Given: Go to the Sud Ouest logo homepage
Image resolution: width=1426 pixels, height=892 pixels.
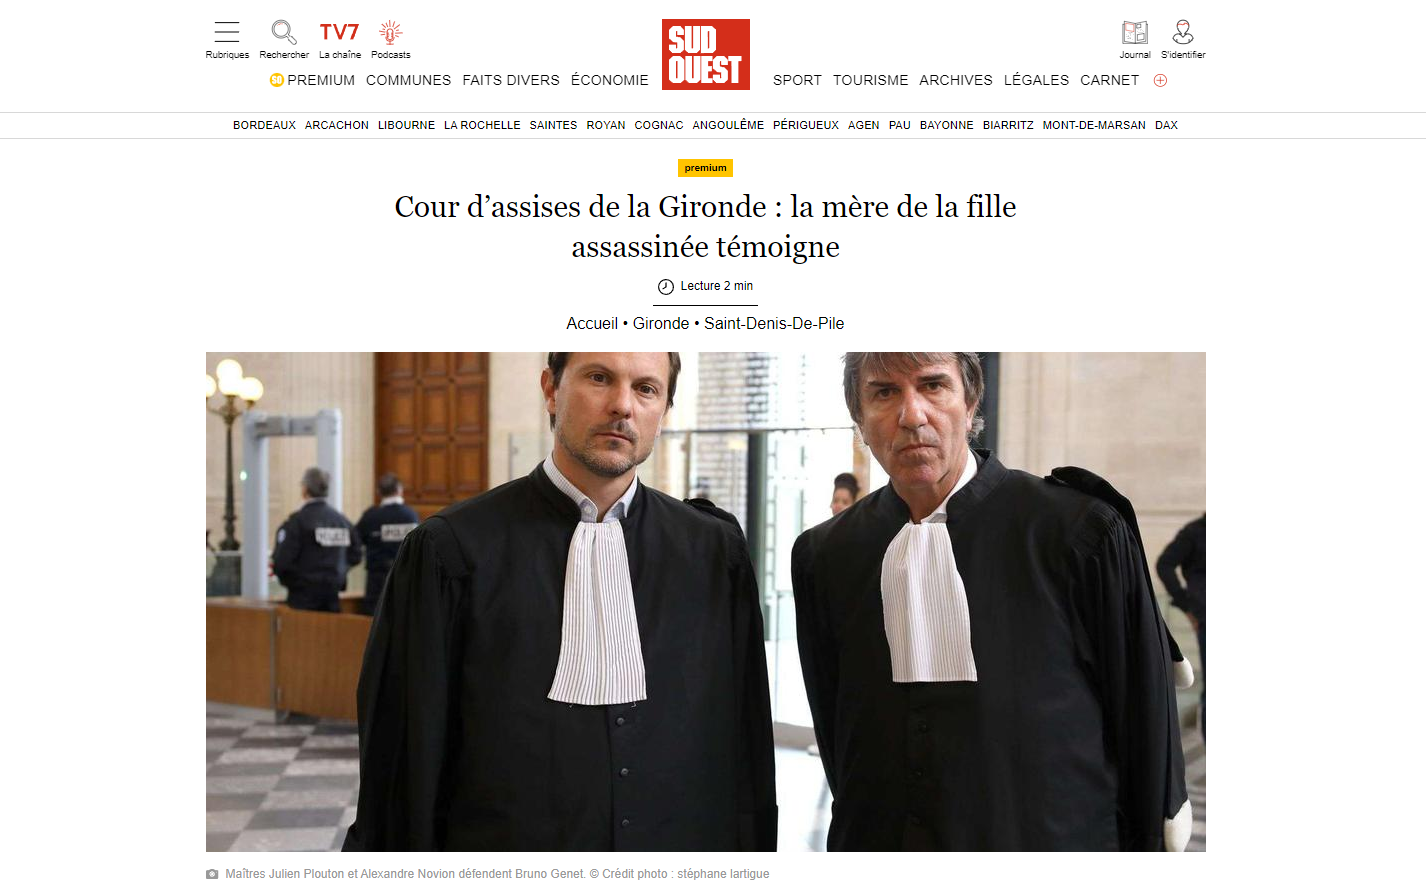Looking at the screenshot, I should click(706, 54).
